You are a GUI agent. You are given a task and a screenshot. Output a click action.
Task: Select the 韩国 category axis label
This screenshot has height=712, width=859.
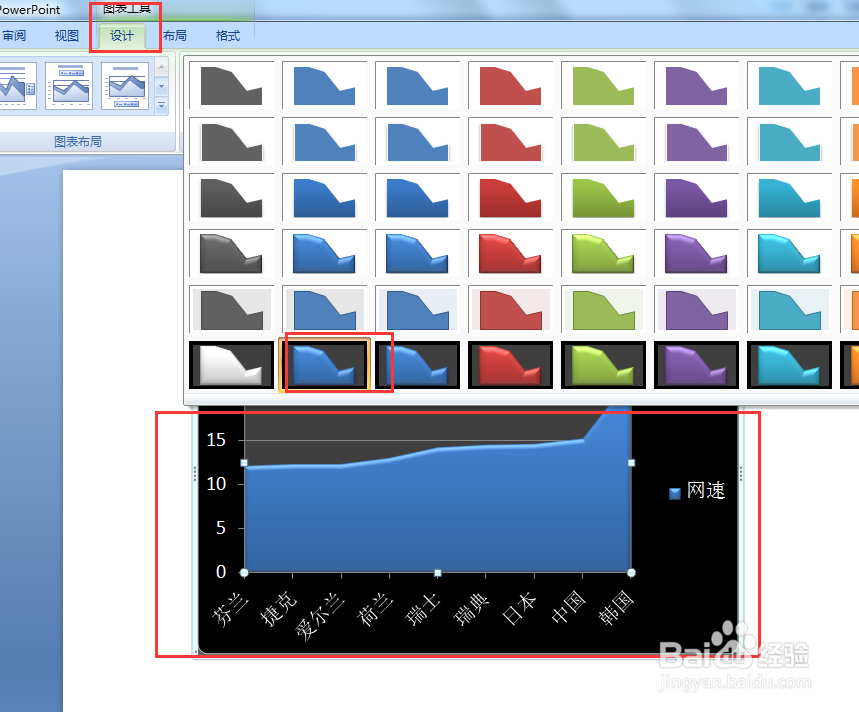point(616,607)
